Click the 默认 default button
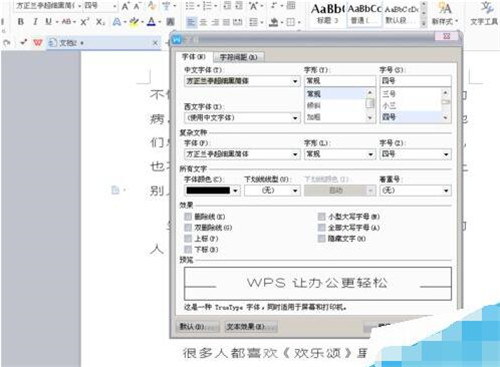The image size is (500, 367). [x=197, y=327]
